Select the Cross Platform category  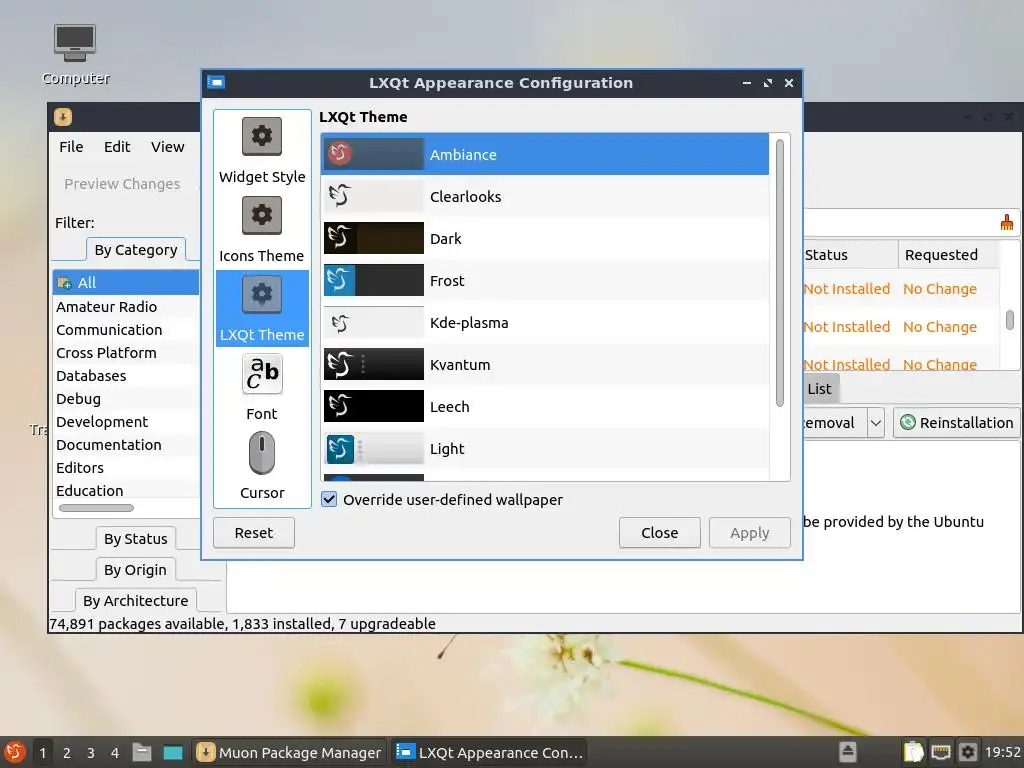pos(126,353)
